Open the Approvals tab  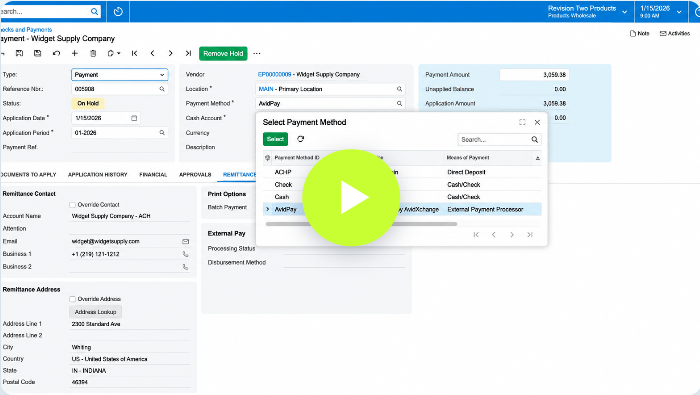(195, 175)
